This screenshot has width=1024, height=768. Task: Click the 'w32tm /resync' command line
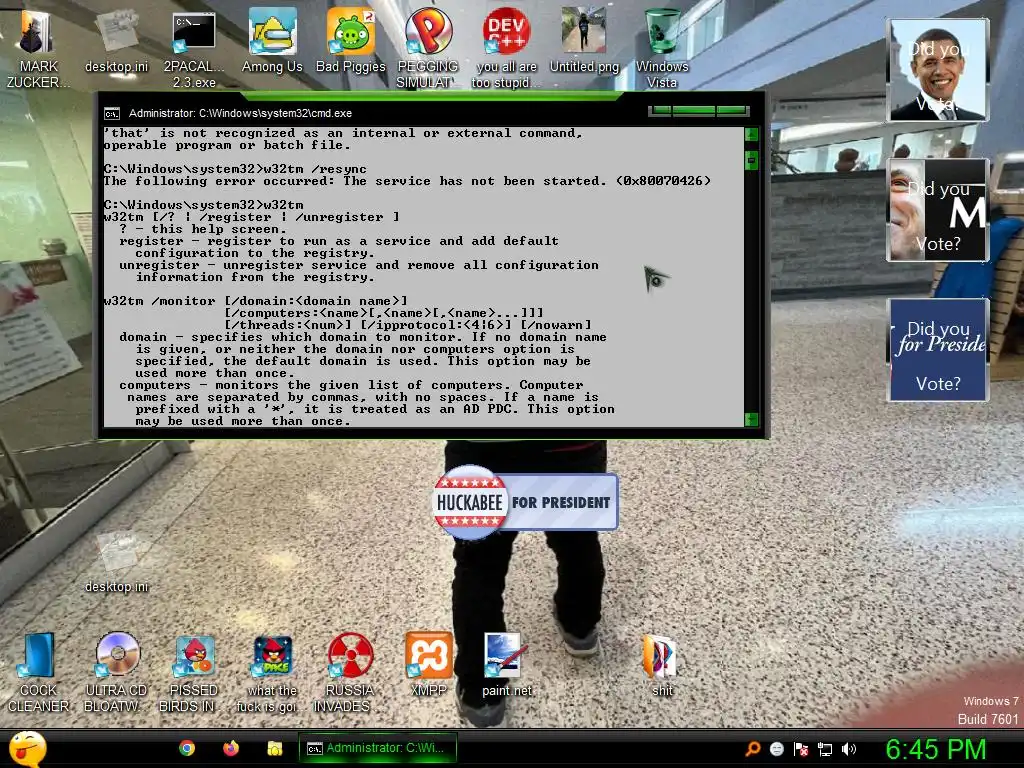pos(235,169)
